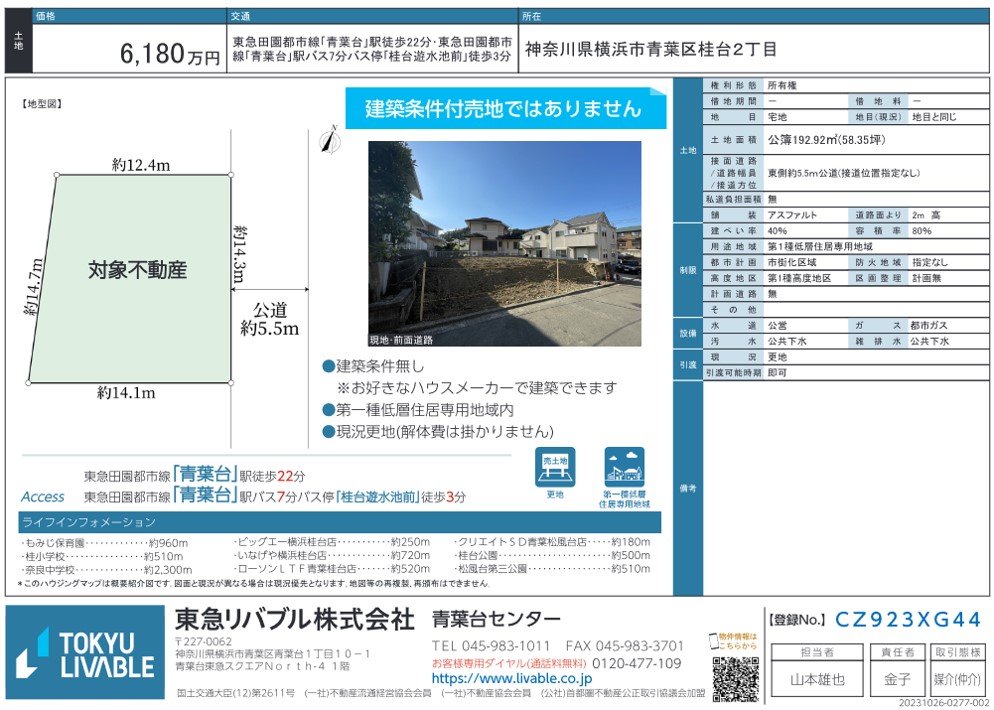Click the toll-free number 0120-477-109

[637, 663]
